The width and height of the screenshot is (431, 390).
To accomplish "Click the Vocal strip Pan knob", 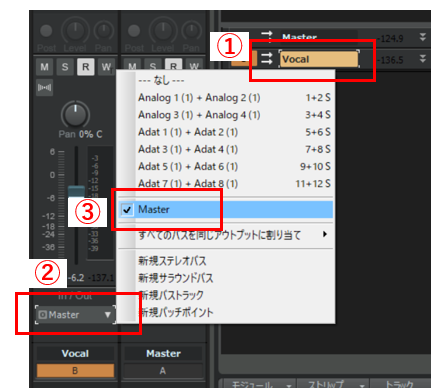I will coord(75,114).
